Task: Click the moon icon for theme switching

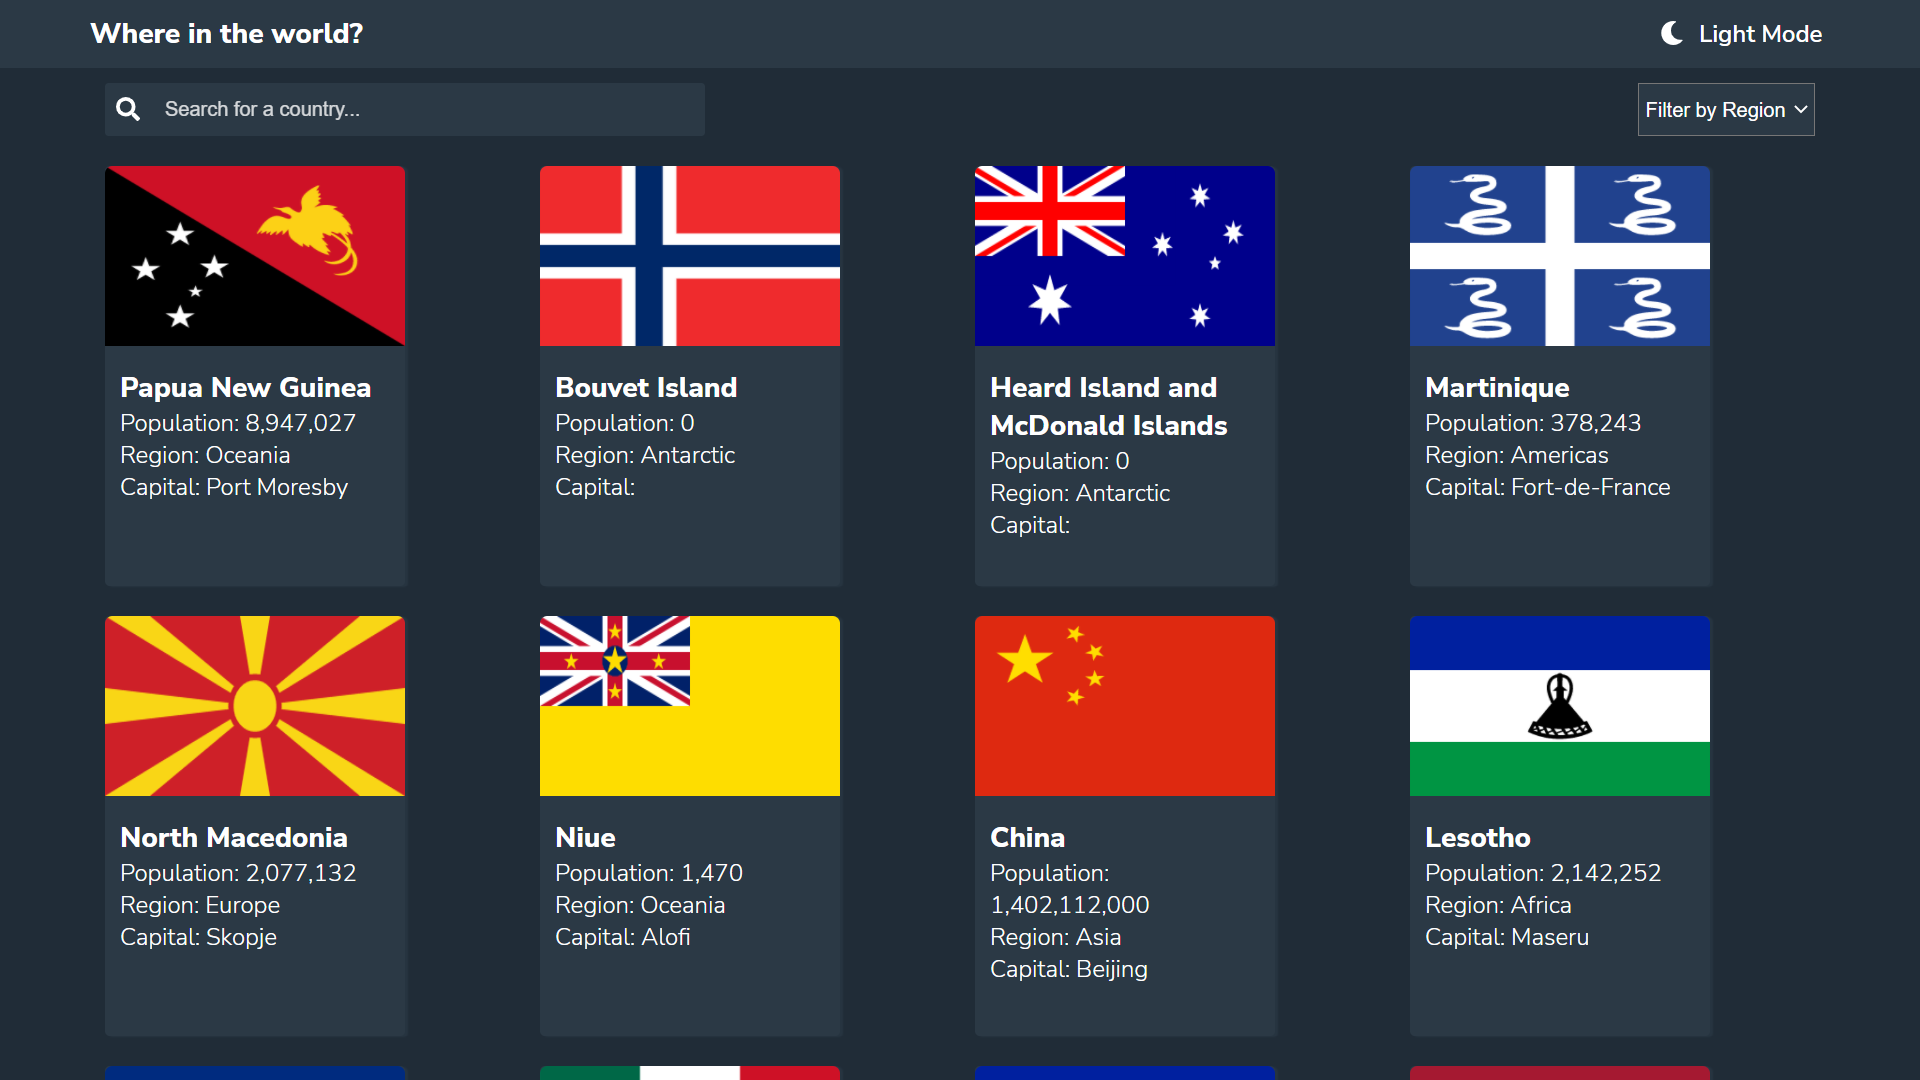Action: click(x=1672, y=33)
